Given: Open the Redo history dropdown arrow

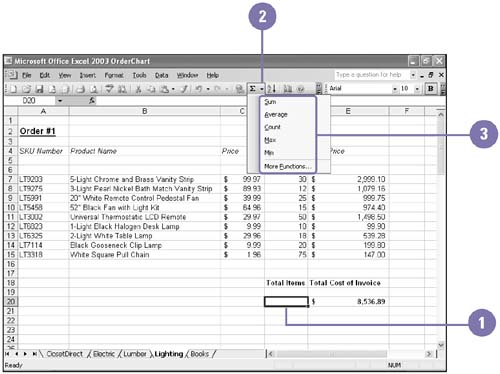Looking at the screenshot, I should pos(227,89).
